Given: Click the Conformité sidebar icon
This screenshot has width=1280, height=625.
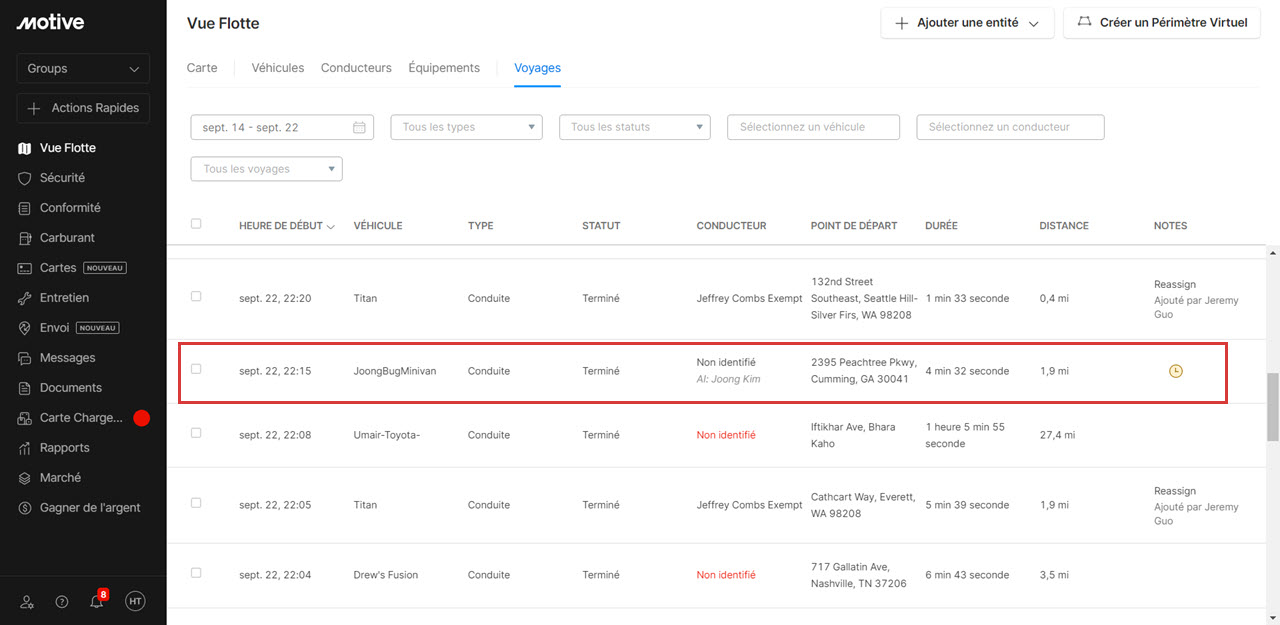Looking at the screenshot, I should click(25, 208).
